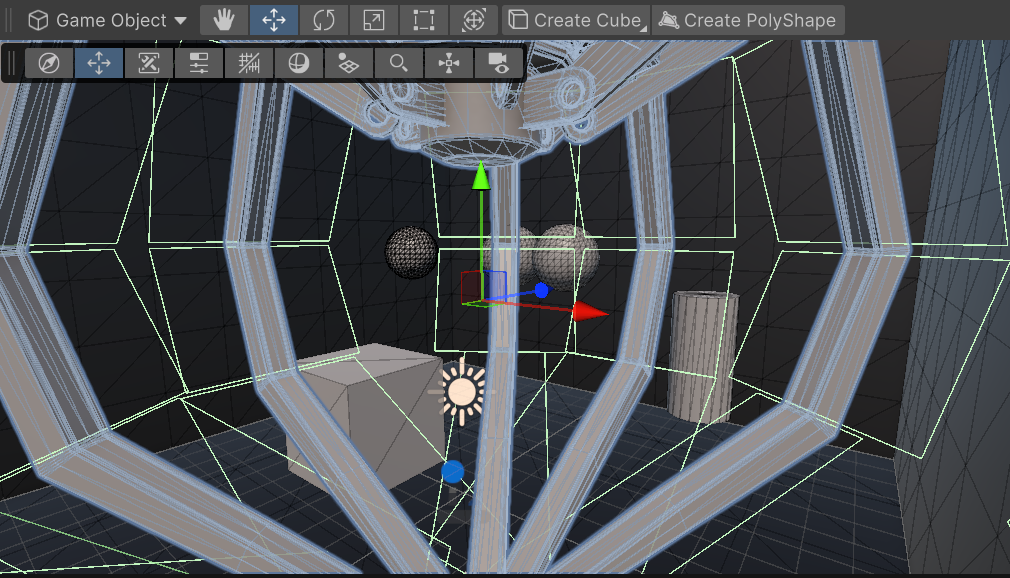Viewport: 1010px width, 578px height.
Task: Click the green Y-axis gizmo arrow
Action: click(481, 176)
